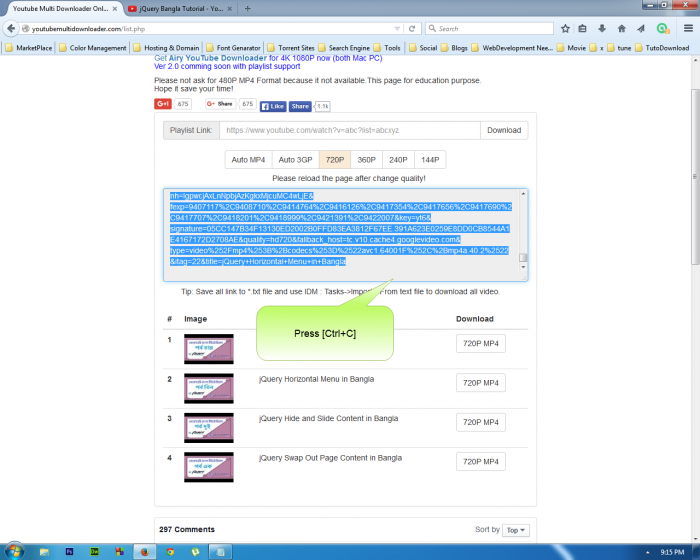Click the paper plane send icon
This screenshot has width=700, height=560.
click(x=641, y=29)
